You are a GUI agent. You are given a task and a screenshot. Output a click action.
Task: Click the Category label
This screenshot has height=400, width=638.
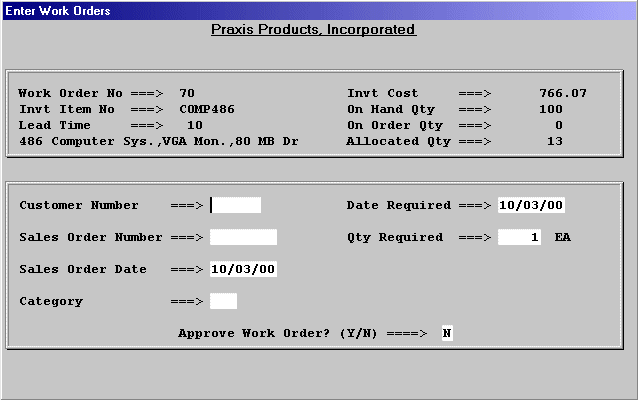tap(51, 302)
